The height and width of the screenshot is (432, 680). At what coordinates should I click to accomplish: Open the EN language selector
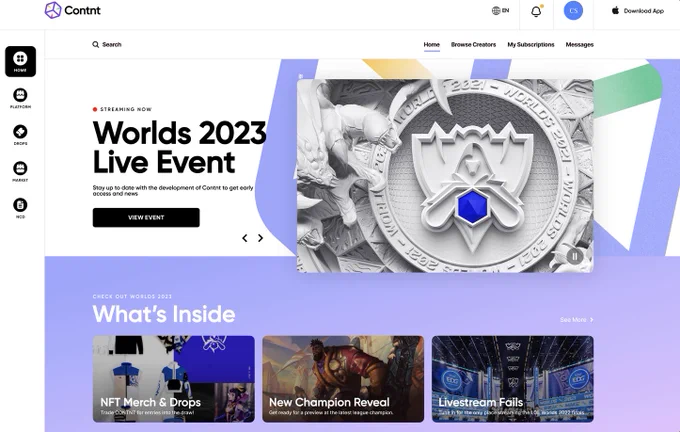tap(500, 10)
